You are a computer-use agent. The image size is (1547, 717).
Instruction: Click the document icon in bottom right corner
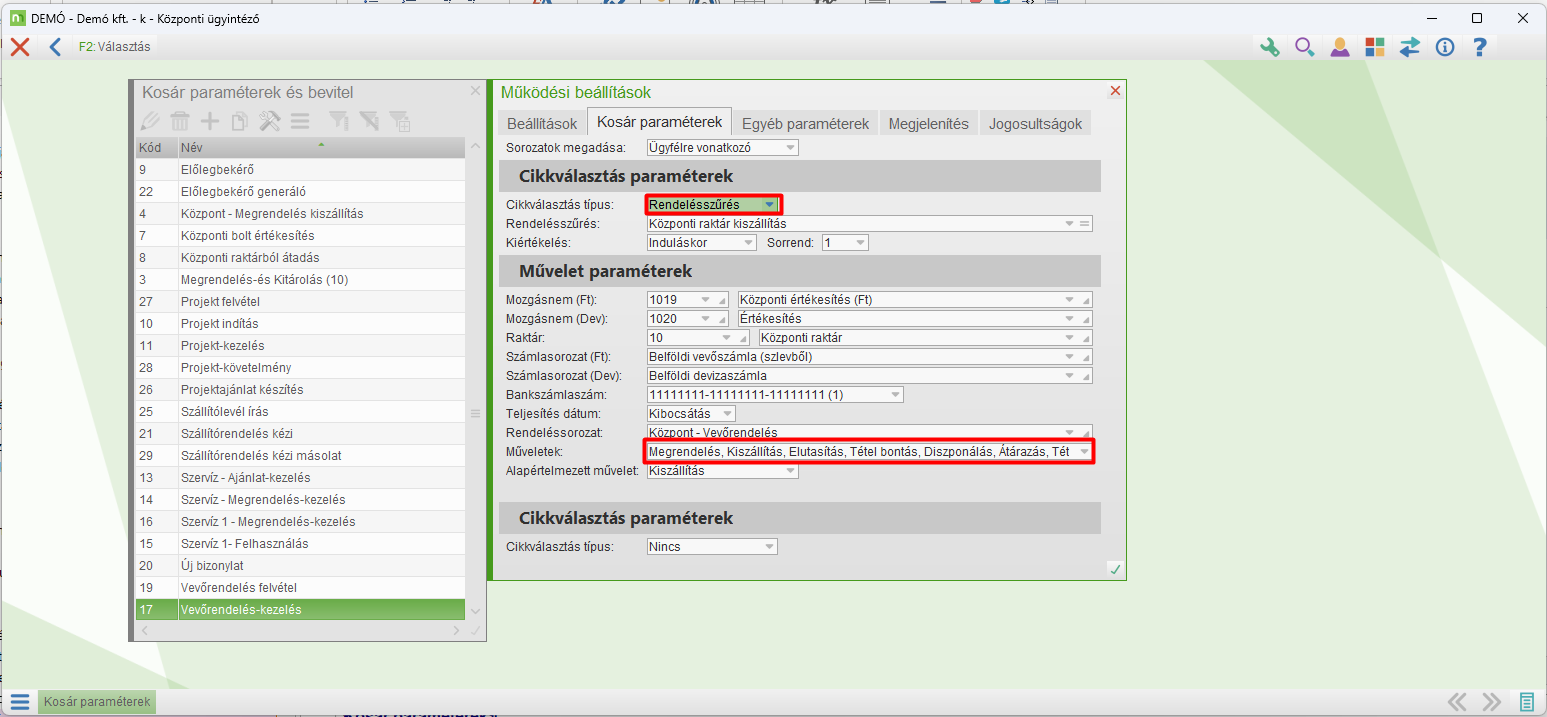(1527, 701)
